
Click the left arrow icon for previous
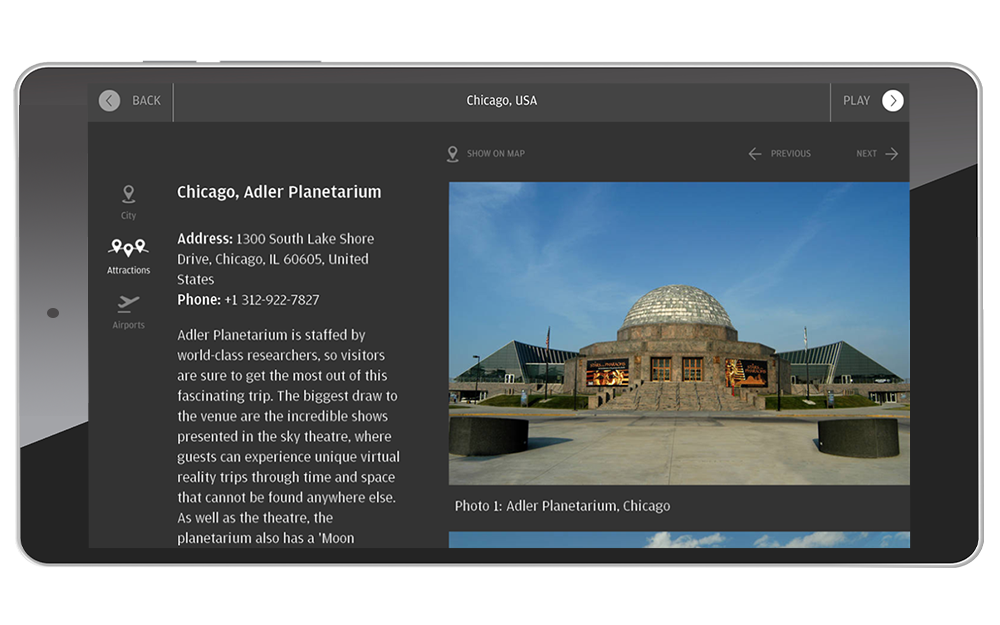coord(755,154)
